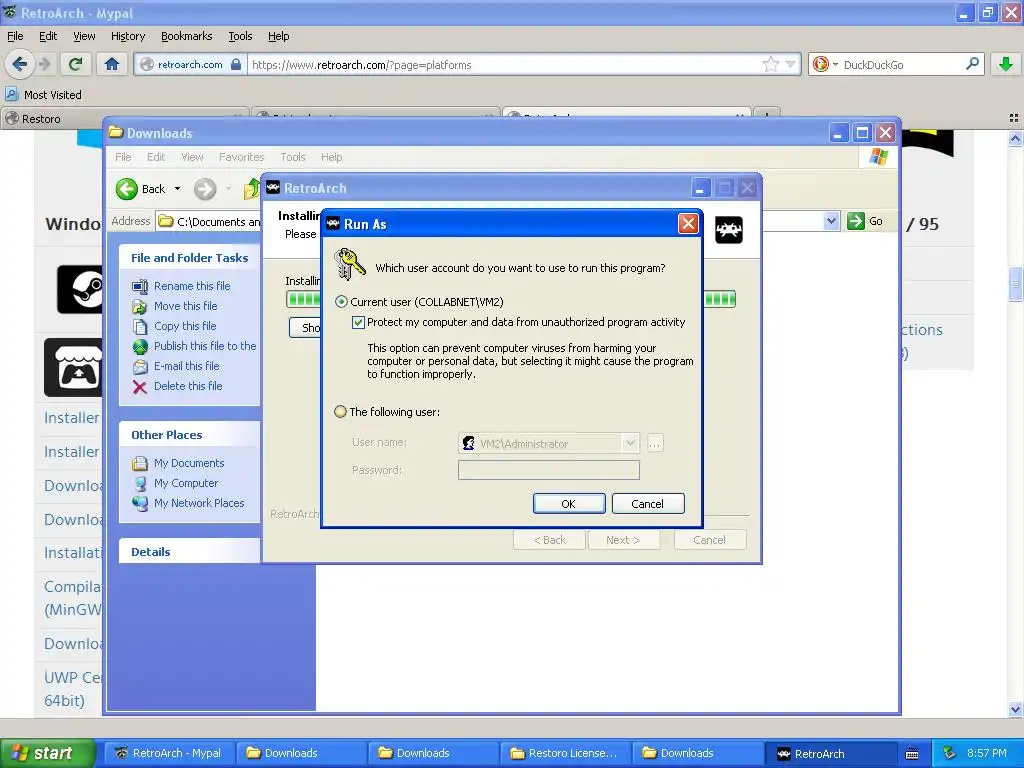
Task: Toggle Protect my computer checkbox
Action: [x=358, y=322]
